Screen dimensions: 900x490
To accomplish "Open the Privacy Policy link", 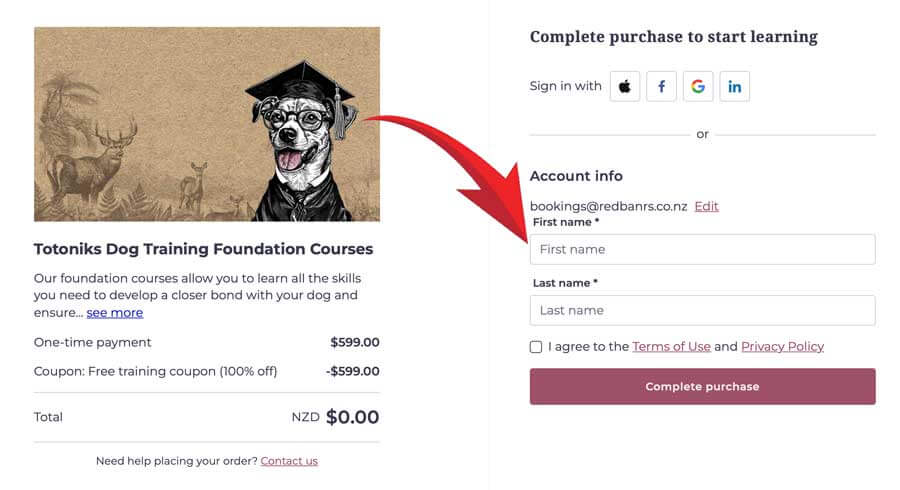I will coord(782,347).
